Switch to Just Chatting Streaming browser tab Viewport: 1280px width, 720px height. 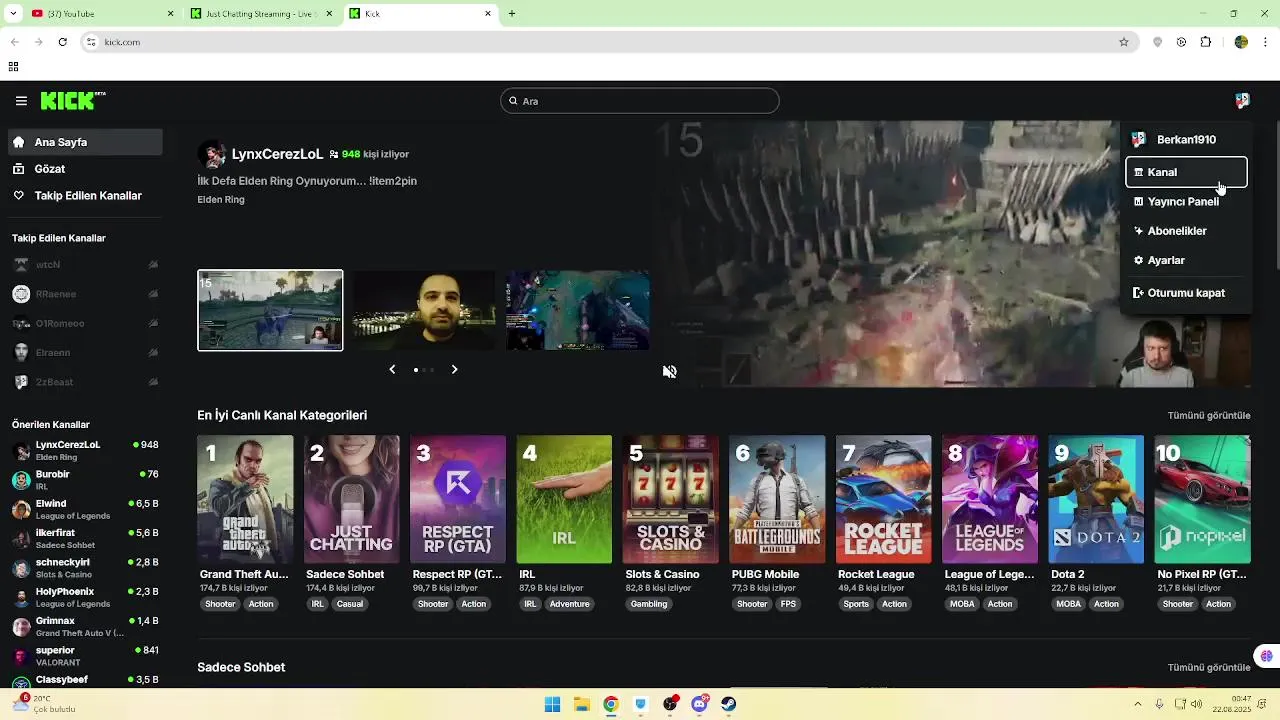pos(260,14)
